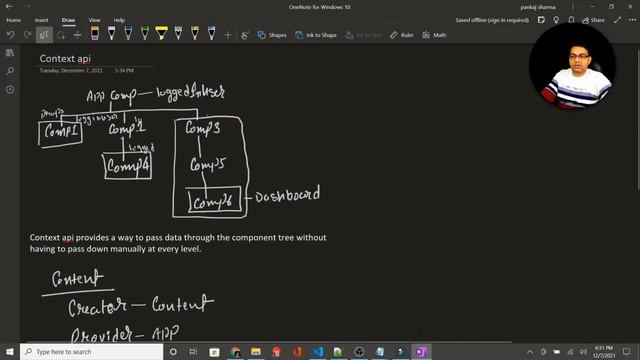Show notebook navigation pane icon

click(x=10, y=53)
